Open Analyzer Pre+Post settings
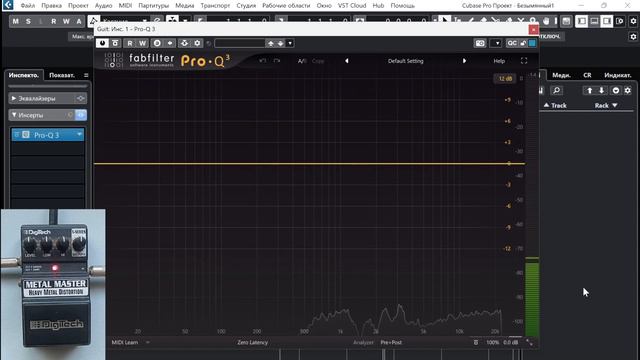 (391, 342)
